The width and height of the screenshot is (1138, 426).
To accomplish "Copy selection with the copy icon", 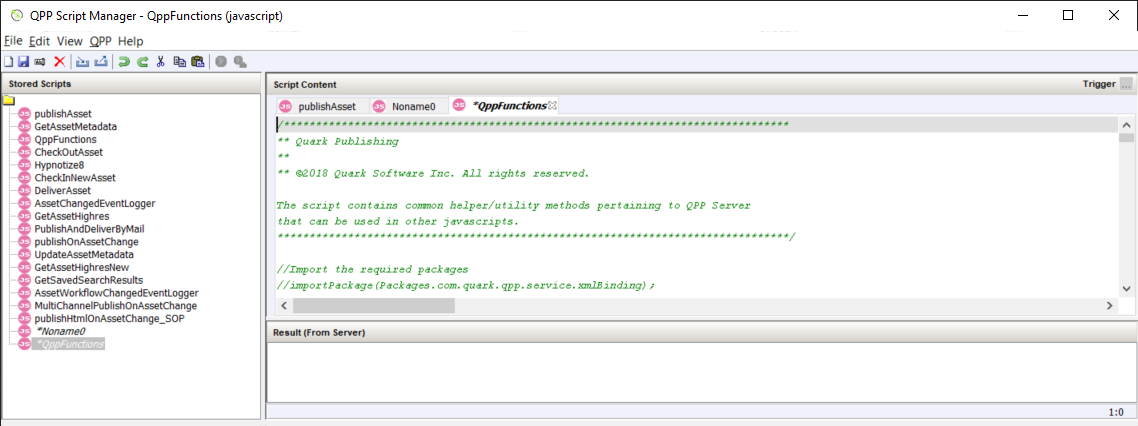I will [179, 62].
